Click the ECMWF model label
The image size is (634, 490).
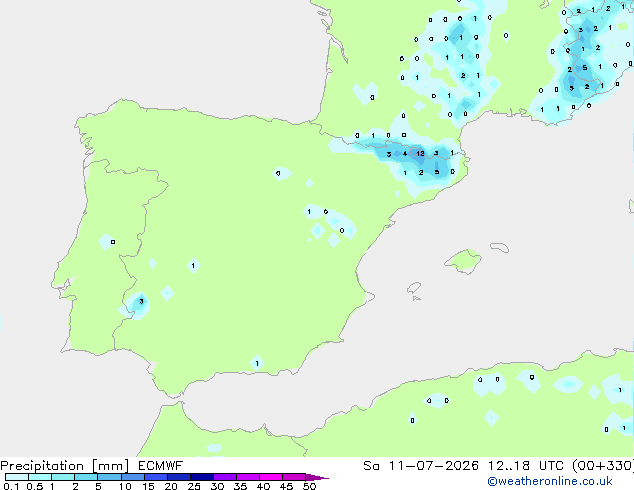click(x=161, y=465)
